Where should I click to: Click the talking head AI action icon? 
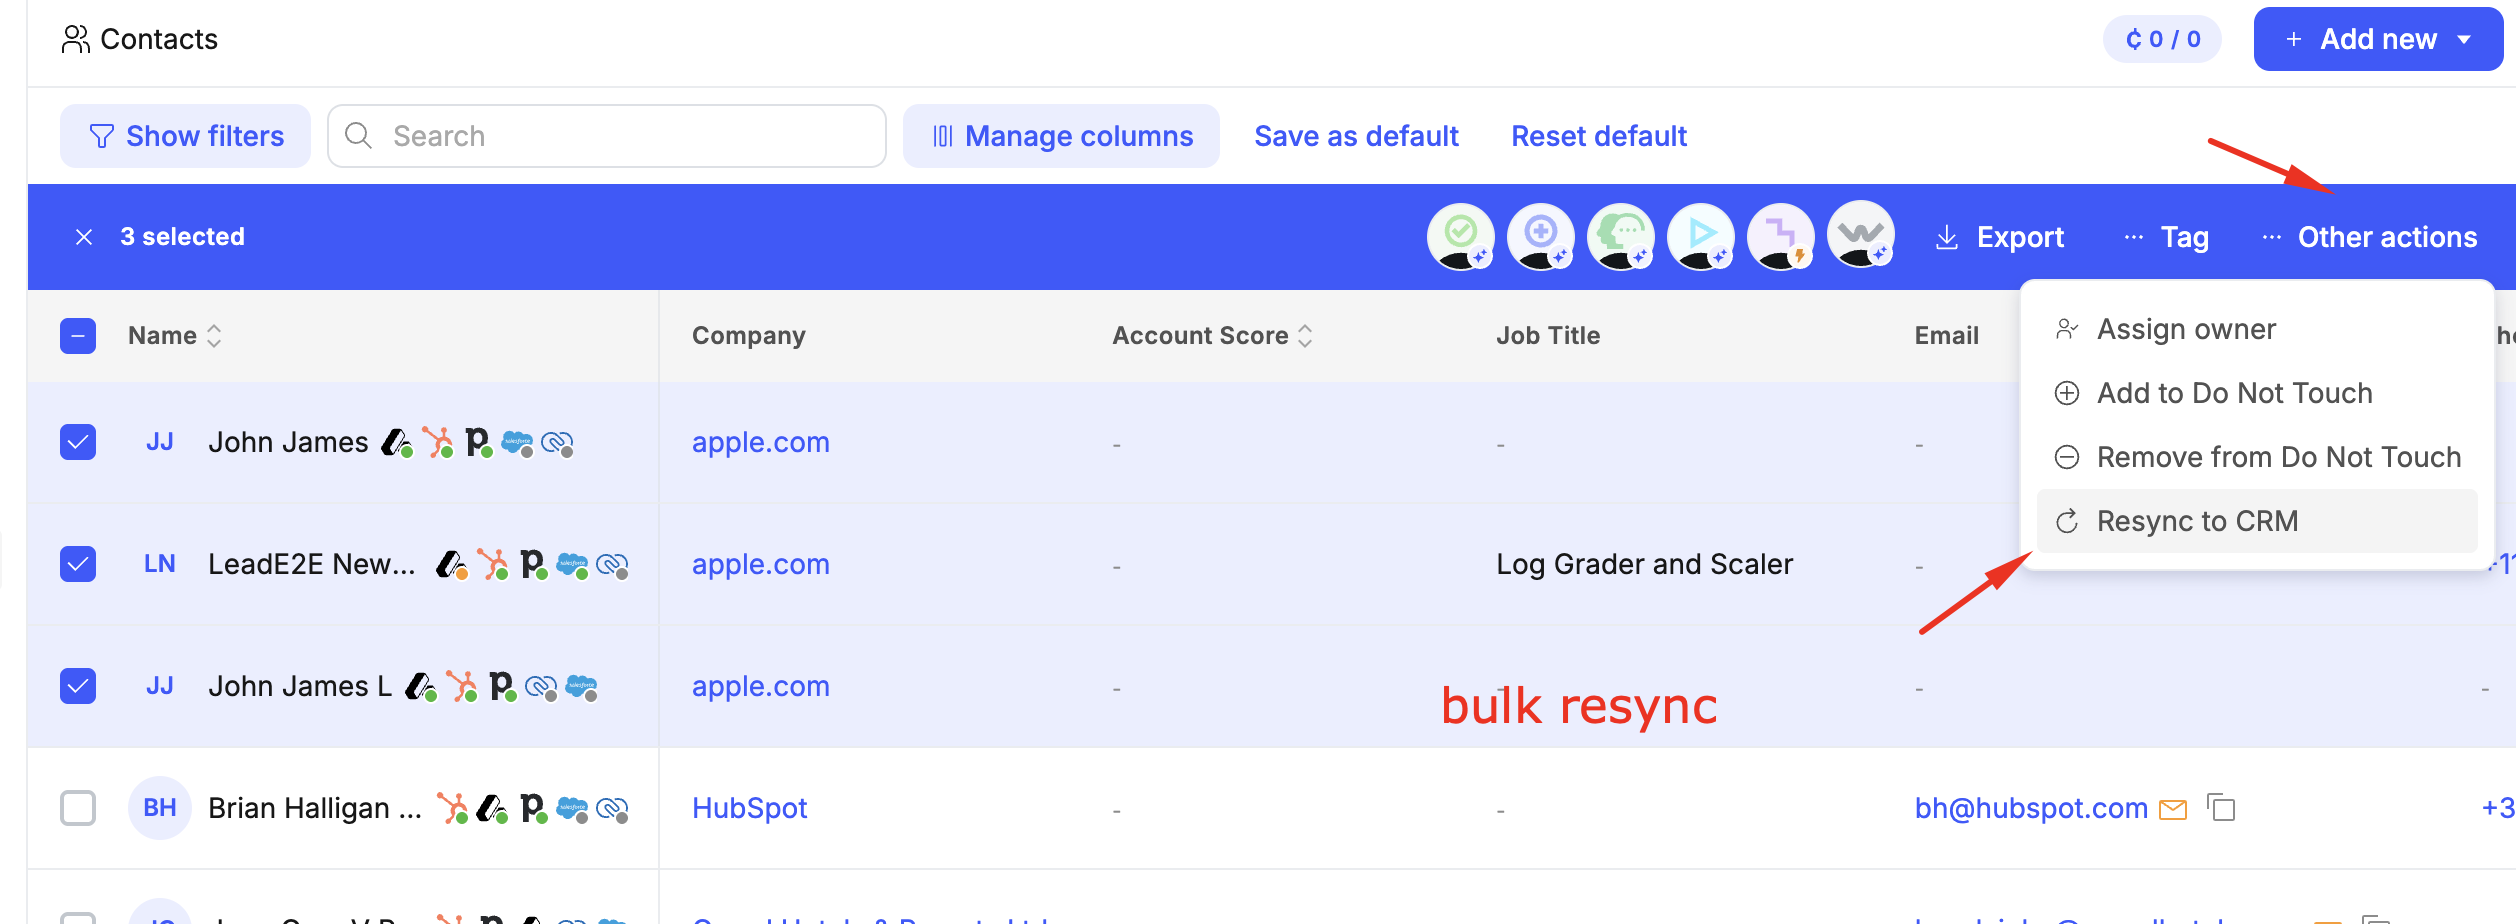point(1620,236)
